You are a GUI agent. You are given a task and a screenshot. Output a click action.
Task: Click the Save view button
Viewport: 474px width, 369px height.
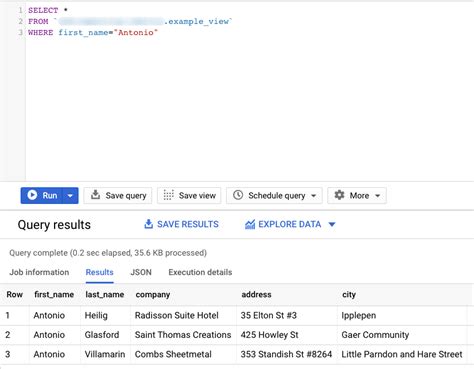tap(189, 195)
